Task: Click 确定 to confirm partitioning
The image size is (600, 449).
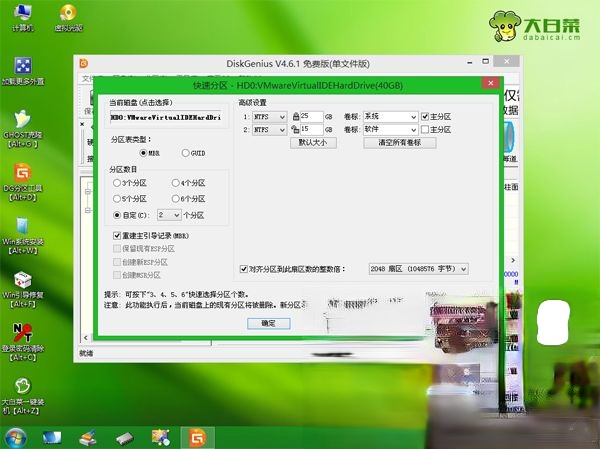Action: click(x=268, y=323)
